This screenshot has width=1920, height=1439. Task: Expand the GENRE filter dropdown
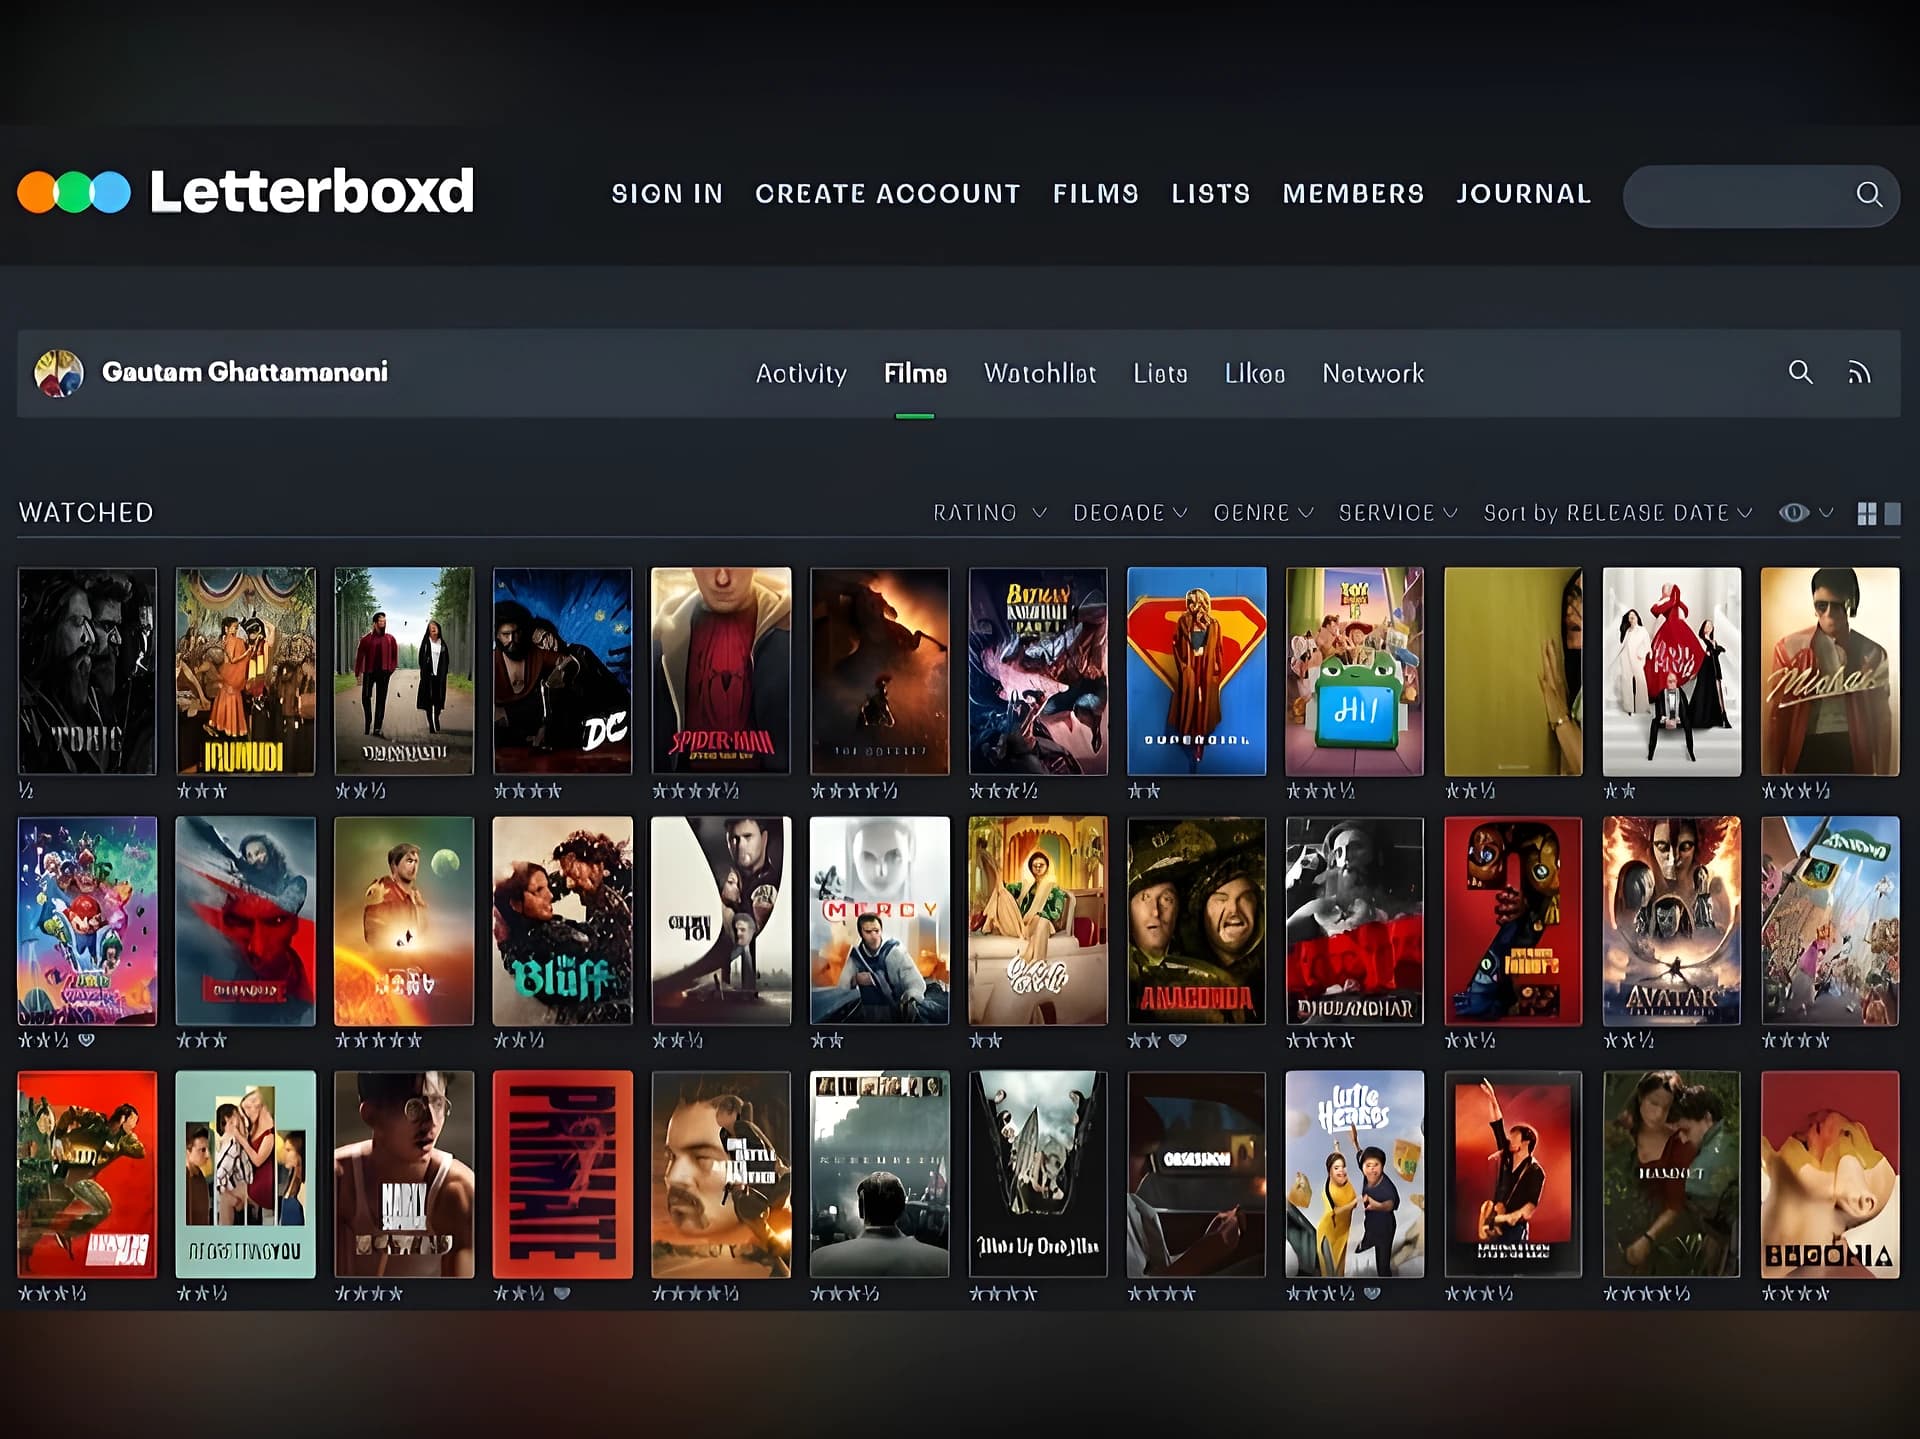click(1263, 513)
